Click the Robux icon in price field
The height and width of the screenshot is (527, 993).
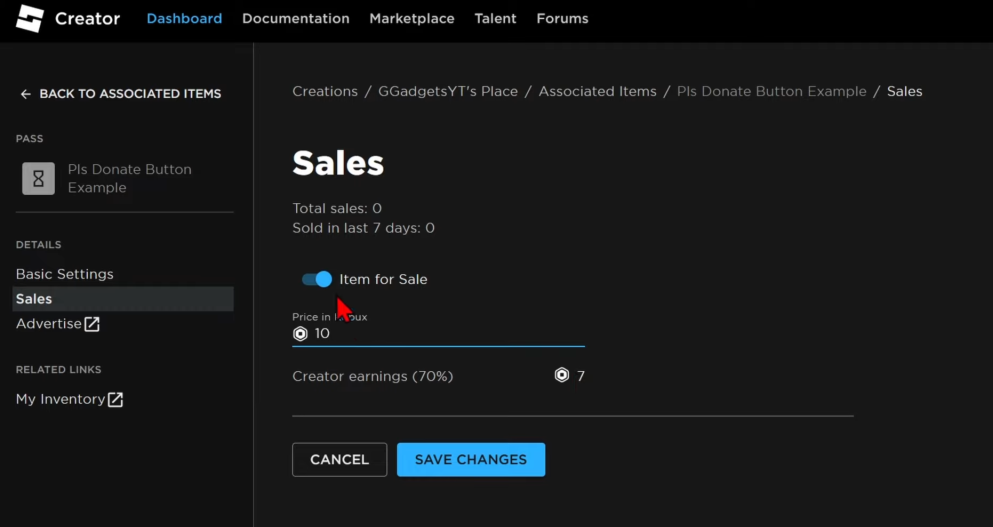(300, 334)
